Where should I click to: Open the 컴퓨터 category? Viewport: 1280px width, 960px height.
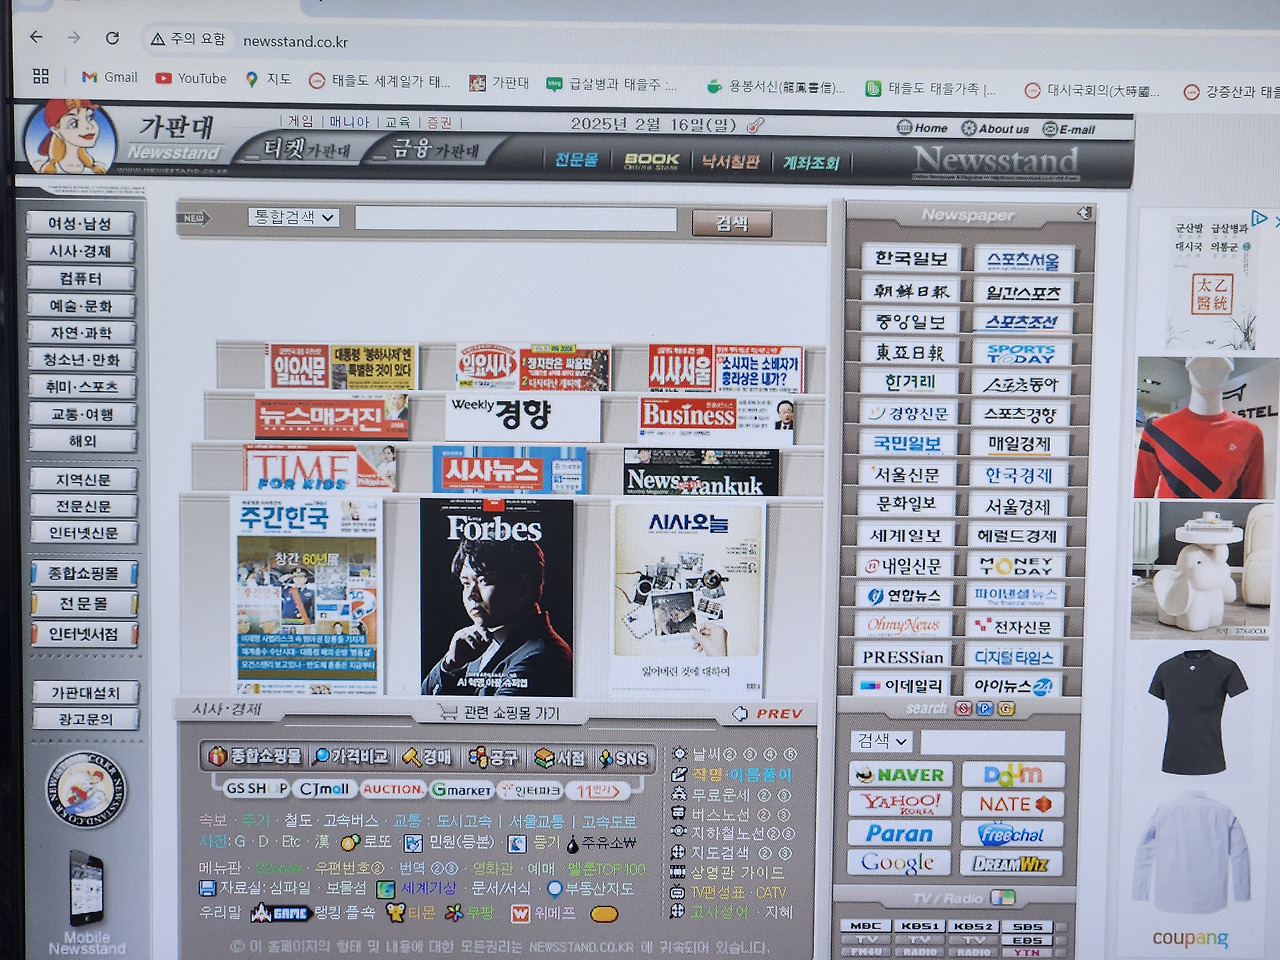click(81, 278)
